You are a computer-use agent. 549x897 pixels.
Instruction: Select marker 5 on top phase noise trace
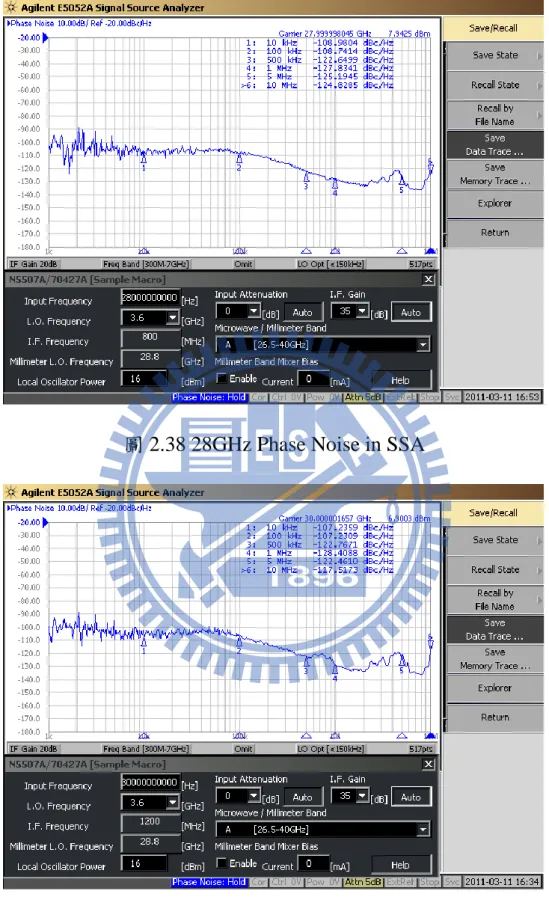click(401, 183)
